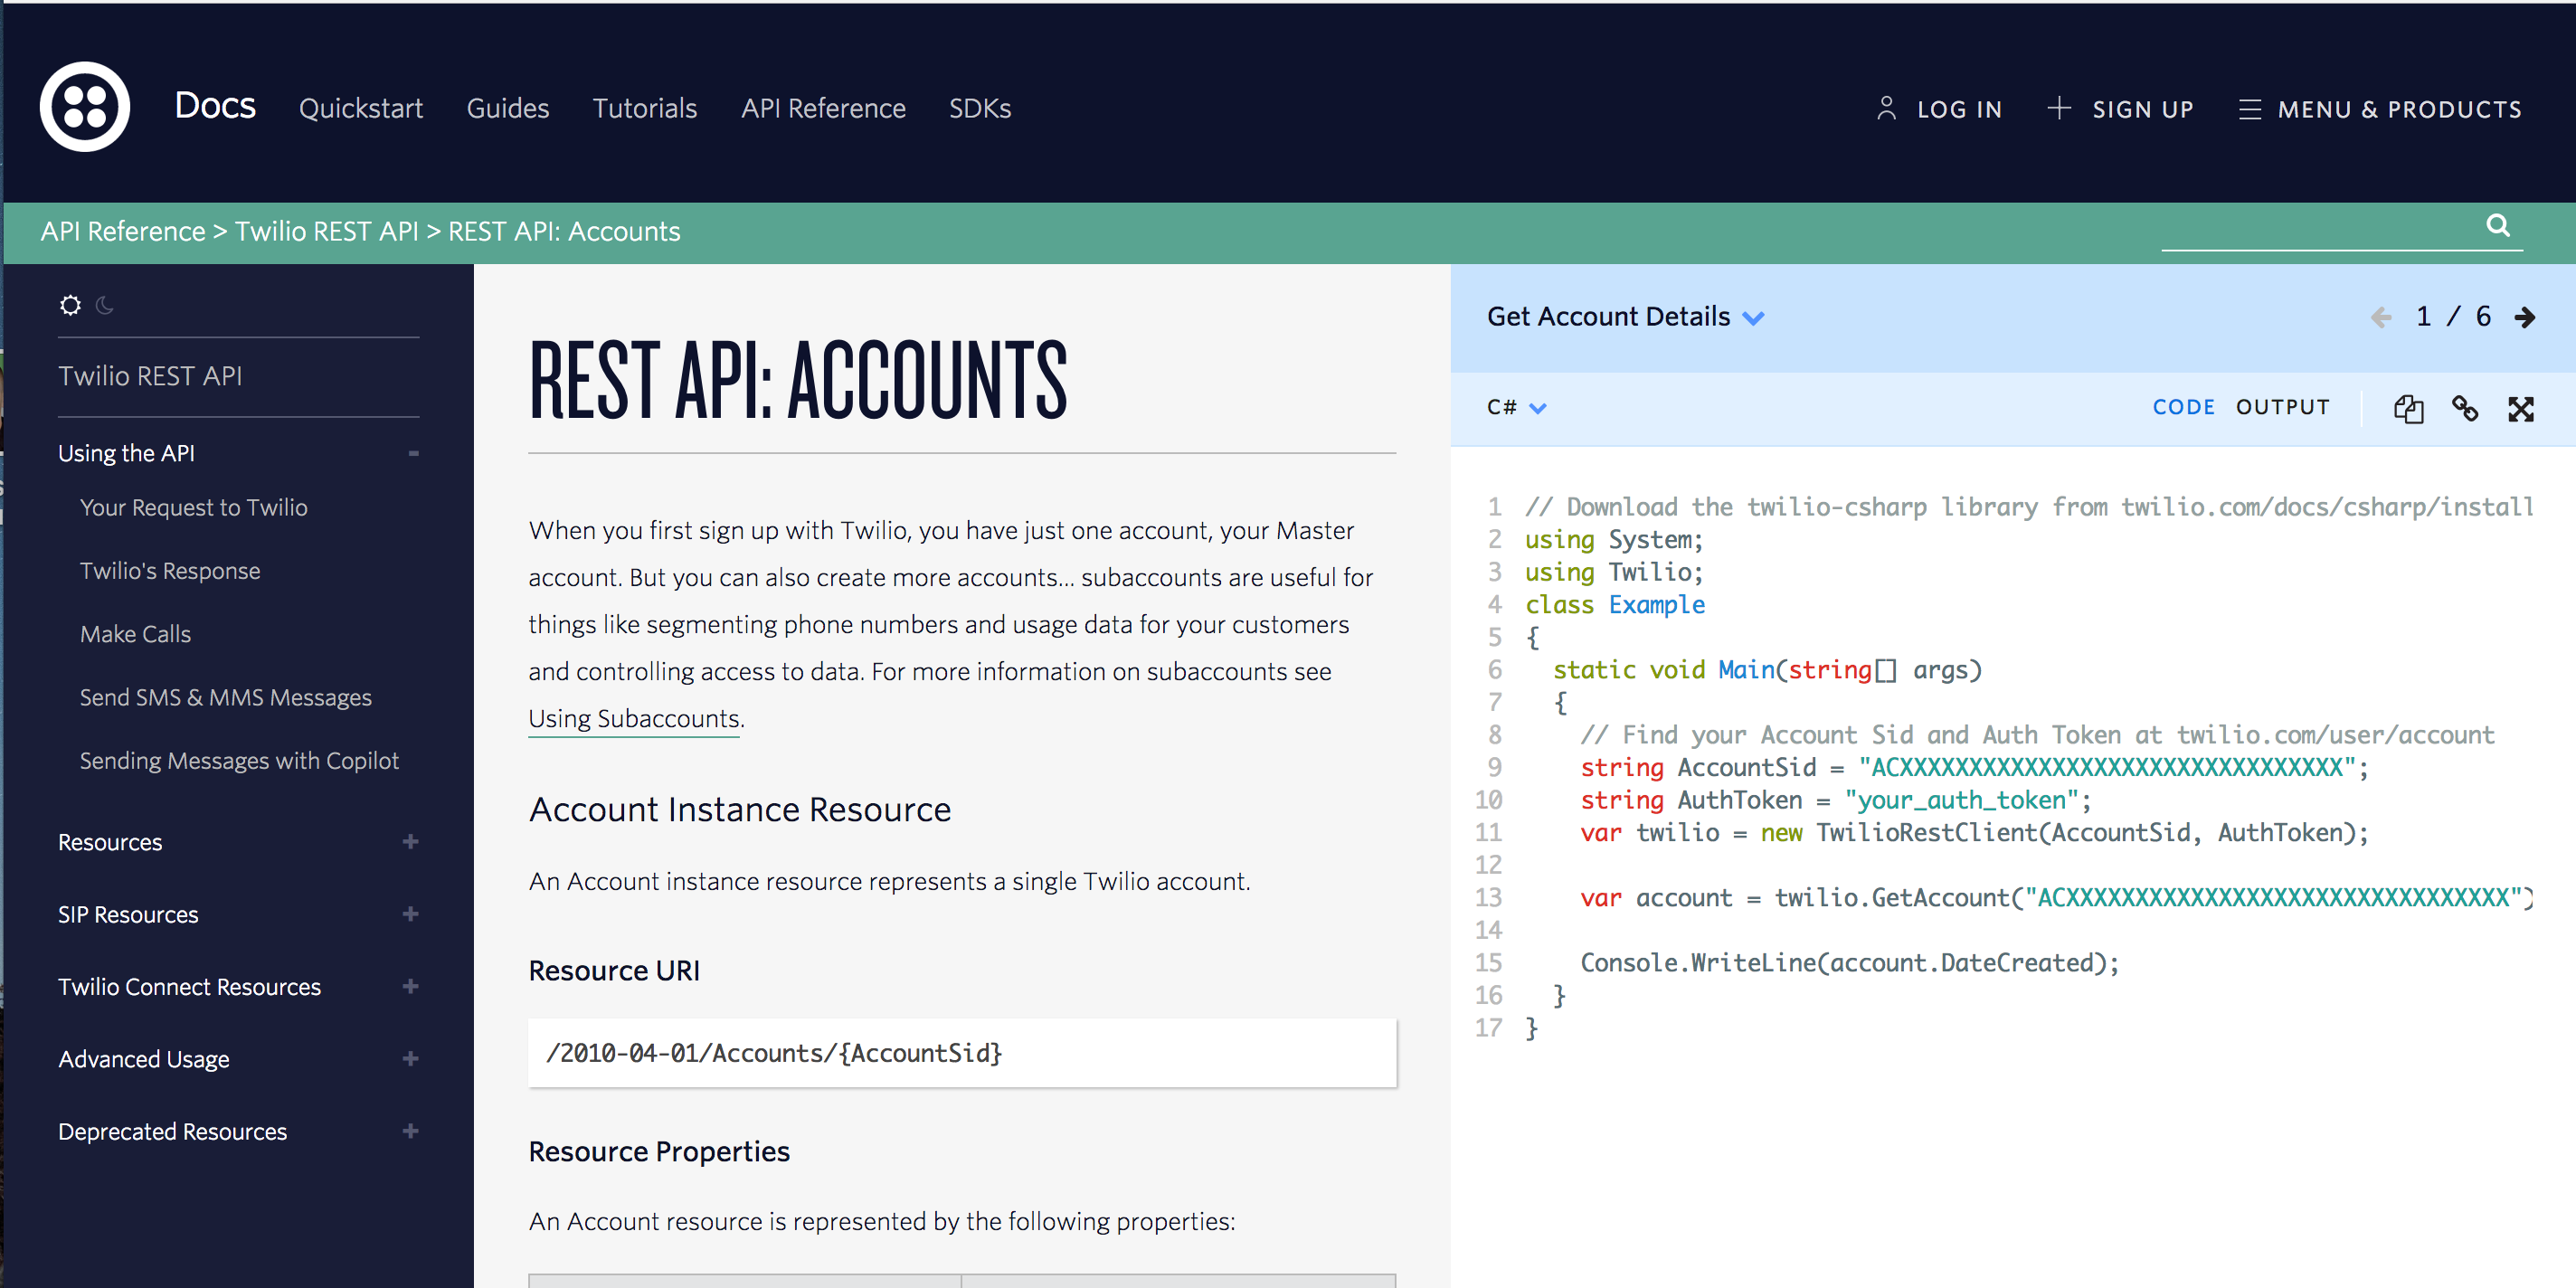Open Make Calls page
The image size is (2576, 1288).
(135, 634)
